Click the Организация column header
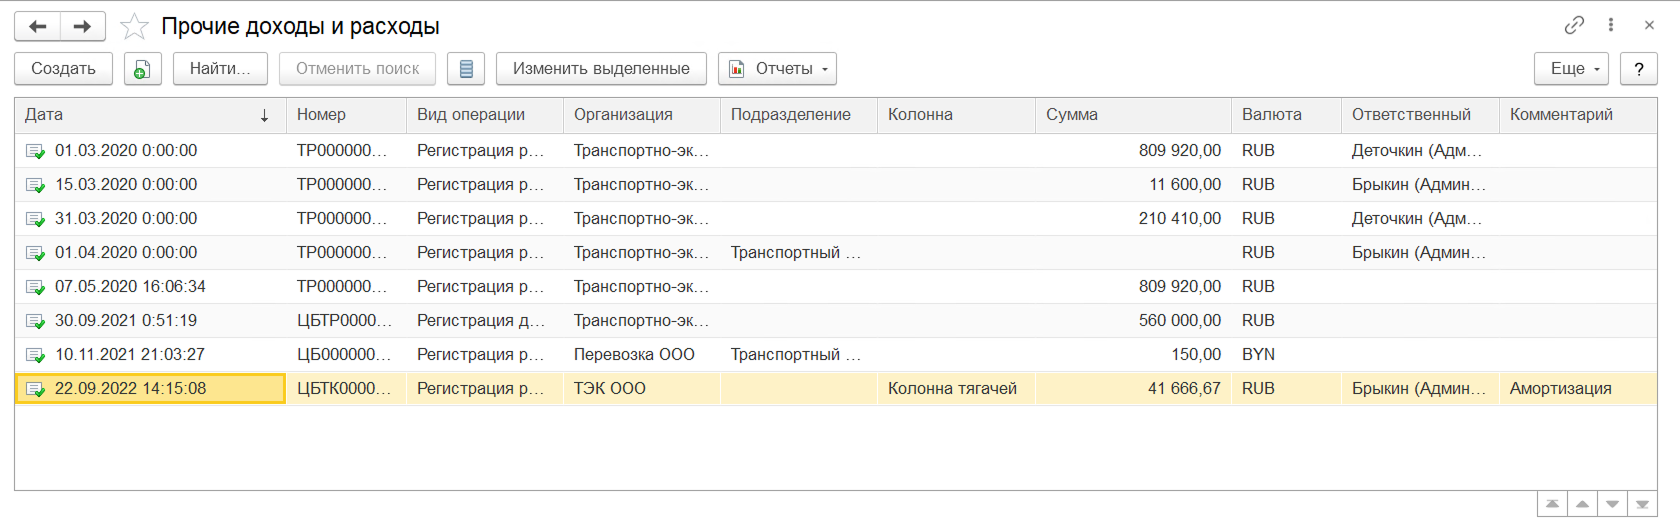 click(x=642, y=115)
